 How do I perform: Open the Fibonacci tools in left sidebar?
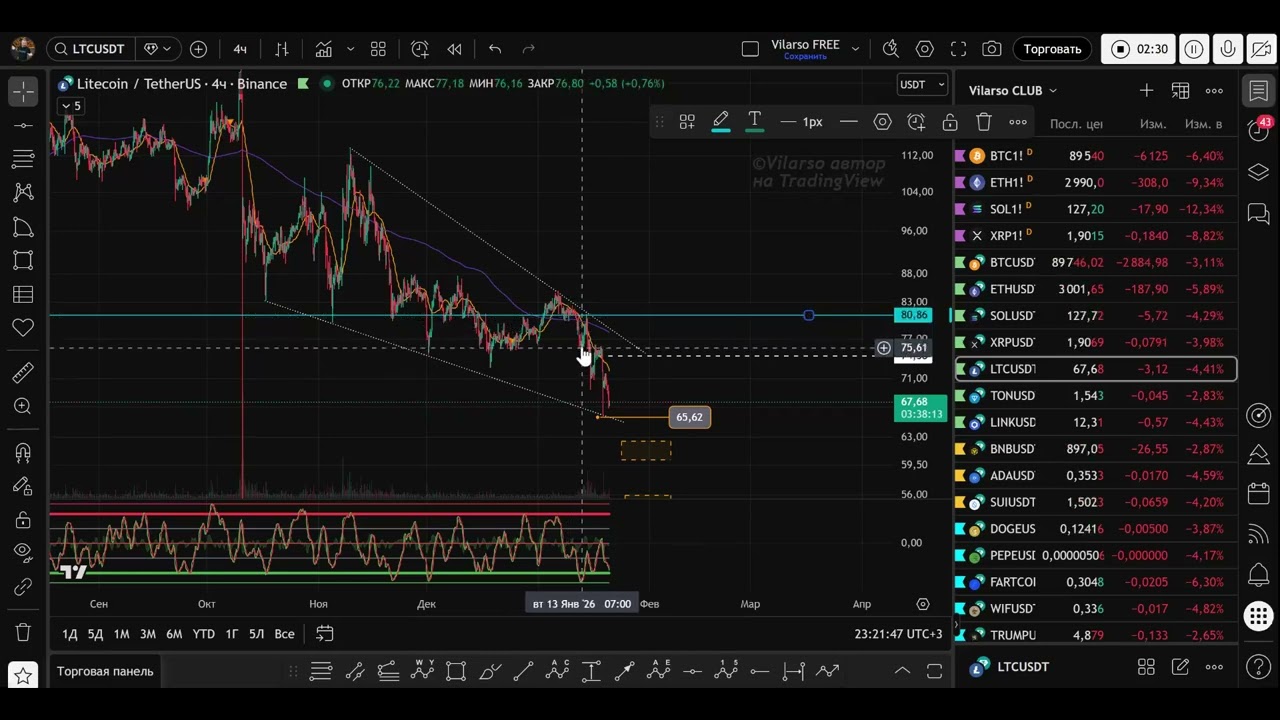[23, 159]
